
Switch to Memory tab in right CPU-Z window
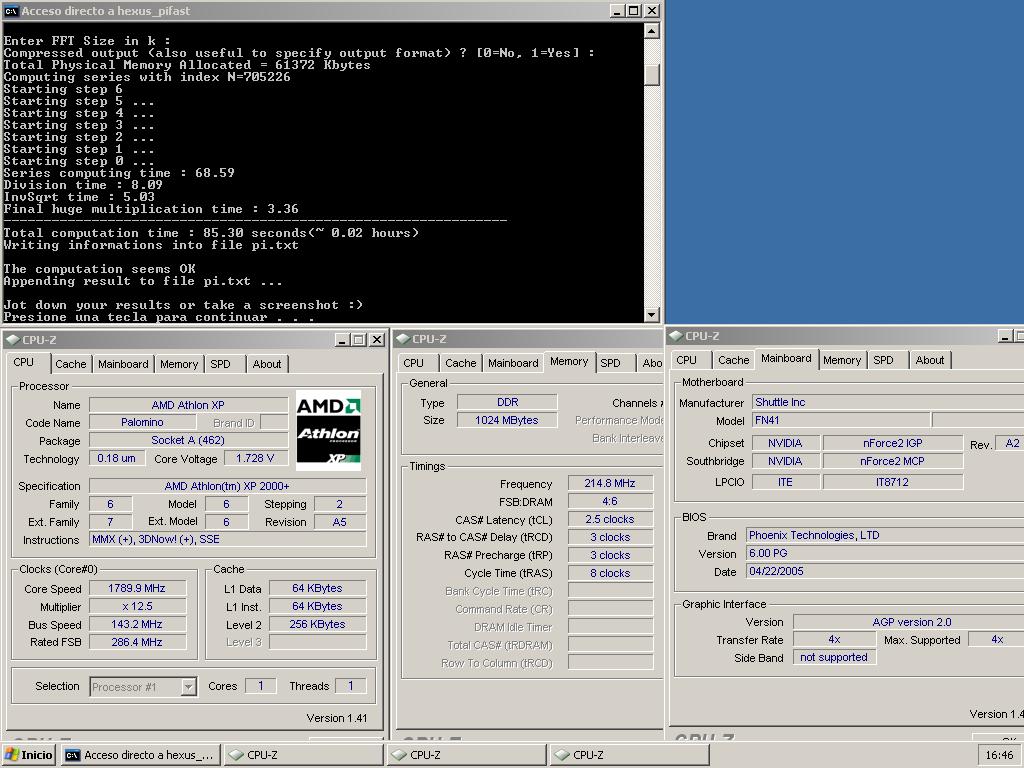[842, 360]
